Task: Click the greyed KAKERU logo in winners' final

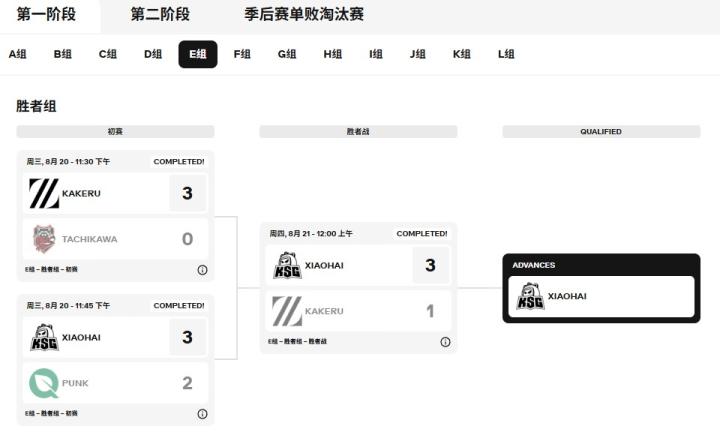Action: (287, 311)
